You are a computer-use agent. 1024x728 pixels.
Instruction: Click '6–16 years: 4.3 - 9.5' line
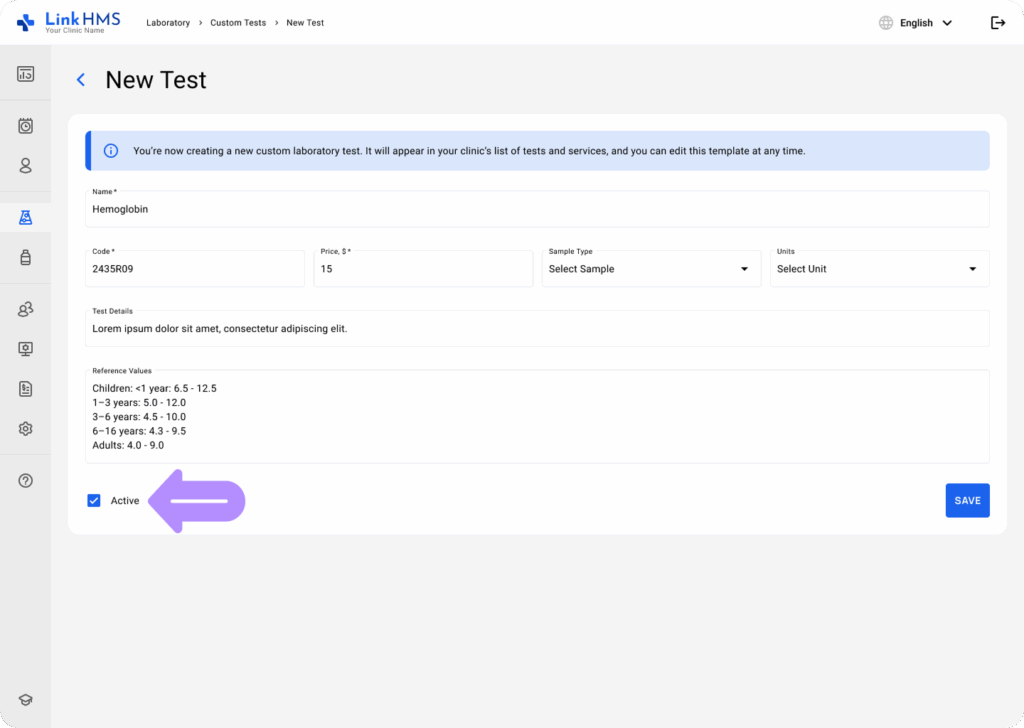pos(139,431)
